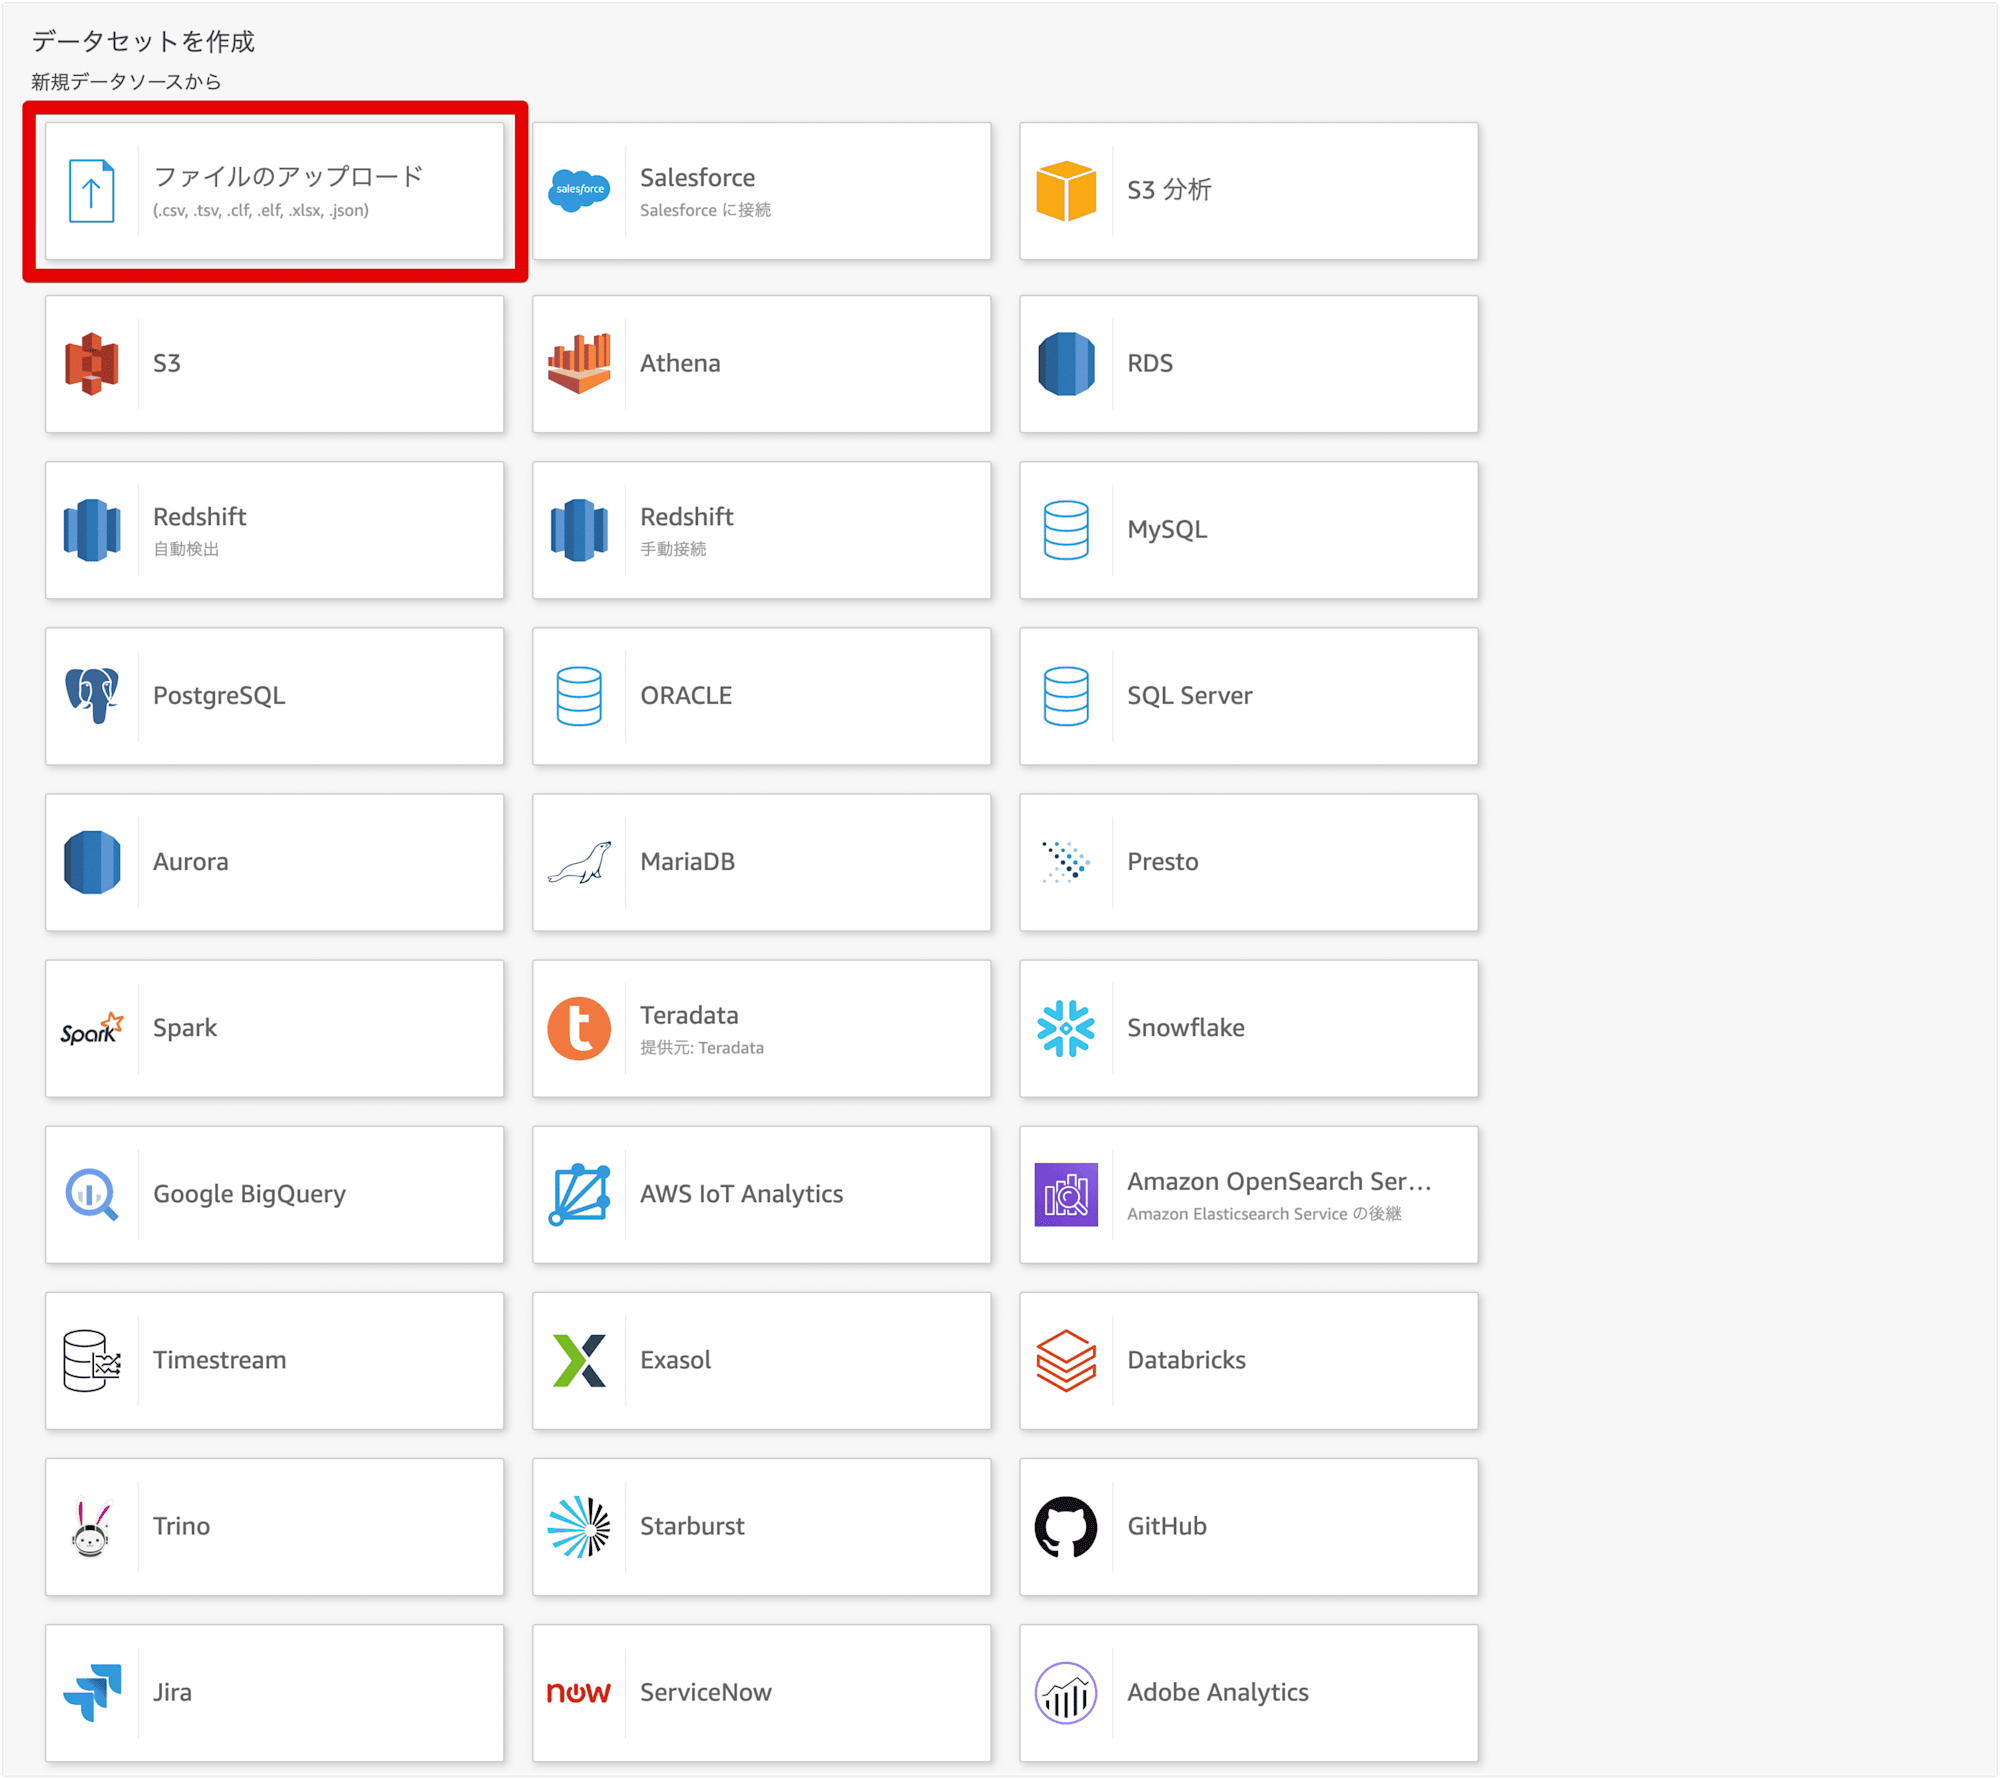Click the Timestream database icon
This screenshot has width=2000, height=1779.
91,1361
